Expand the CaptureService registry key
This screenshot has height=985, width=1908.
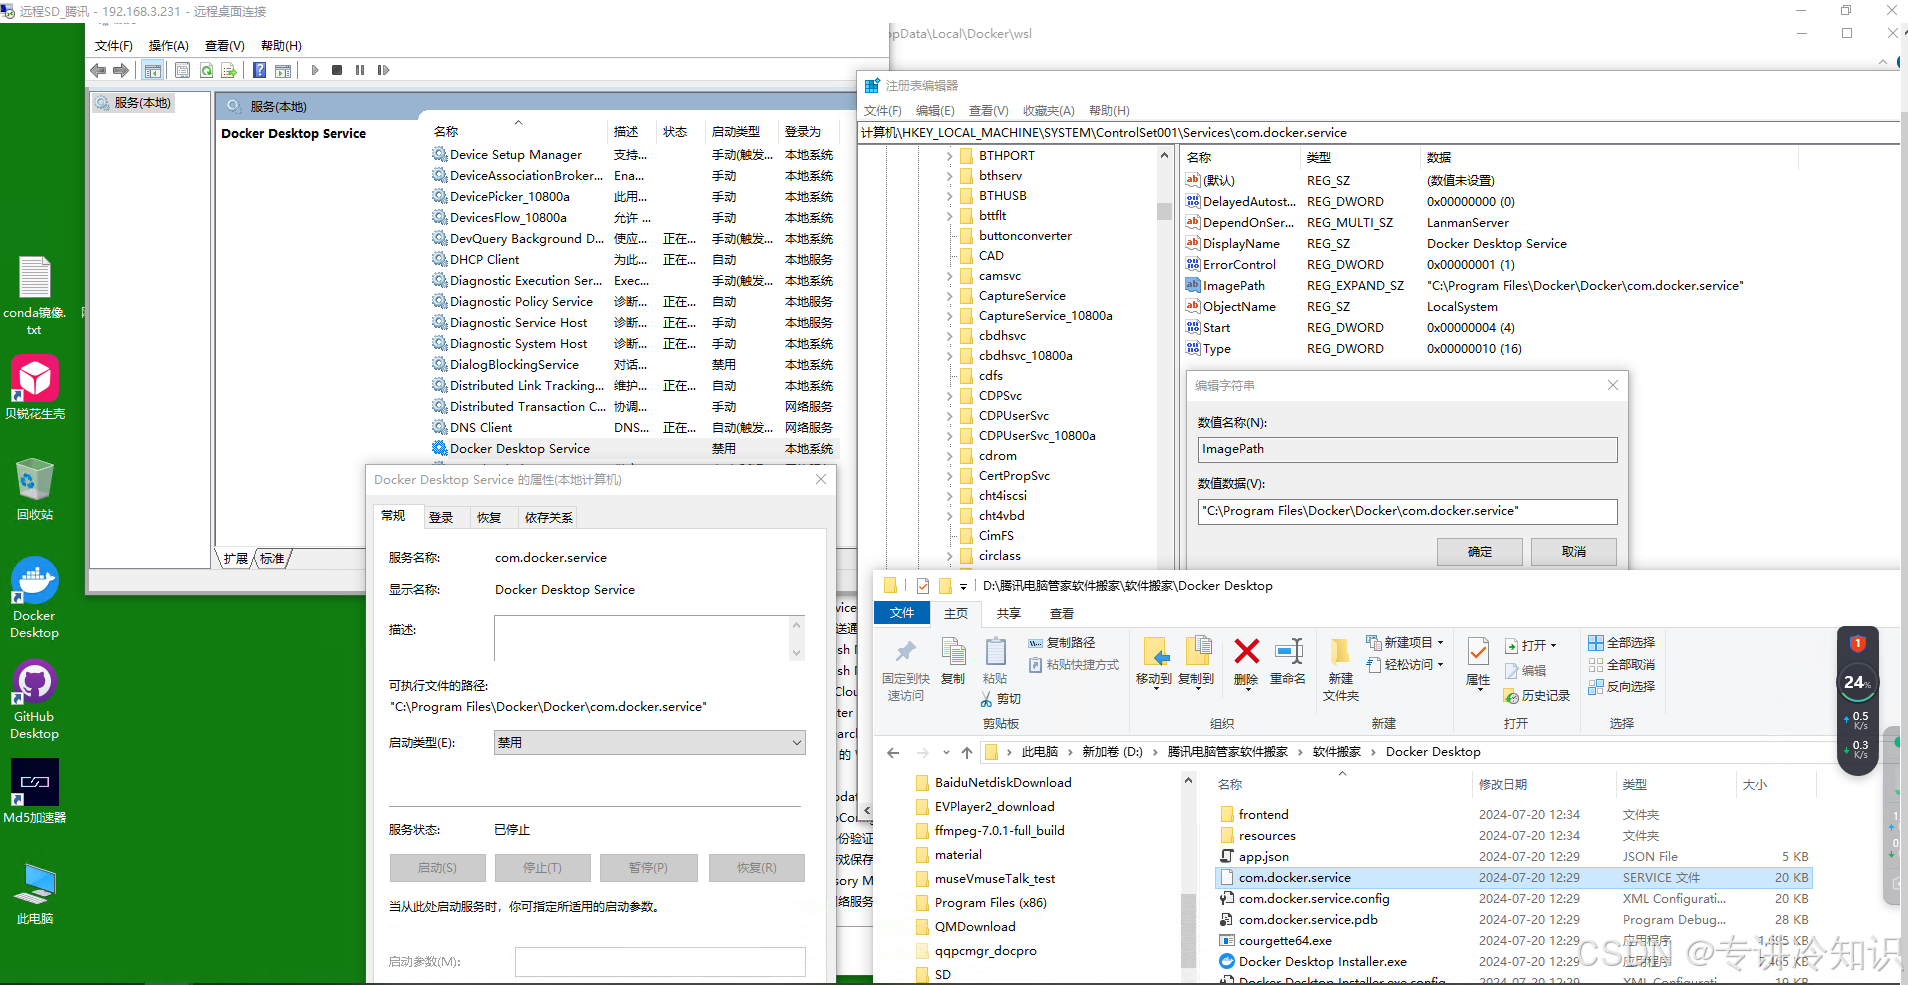tap(950, 296)
